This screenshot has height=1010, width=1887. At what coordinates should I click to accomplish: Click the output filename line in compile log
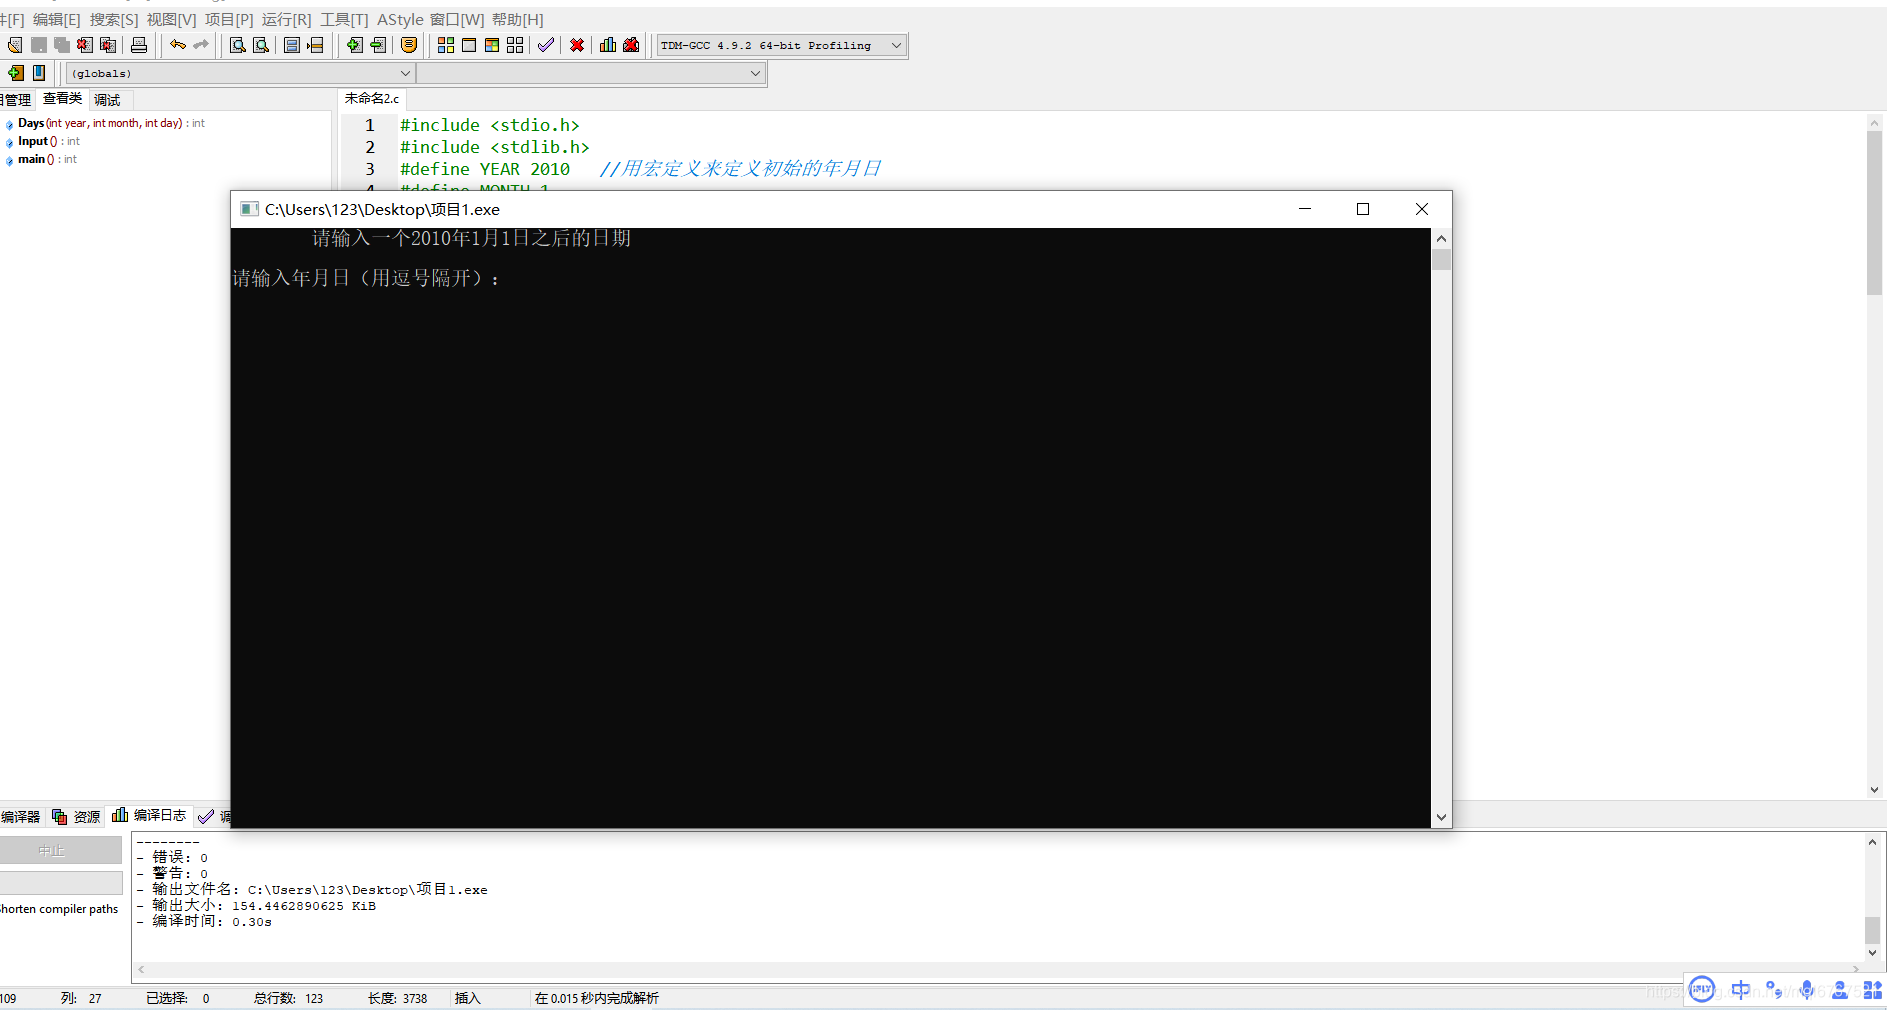pyautogui.click(x=312, y=889)
